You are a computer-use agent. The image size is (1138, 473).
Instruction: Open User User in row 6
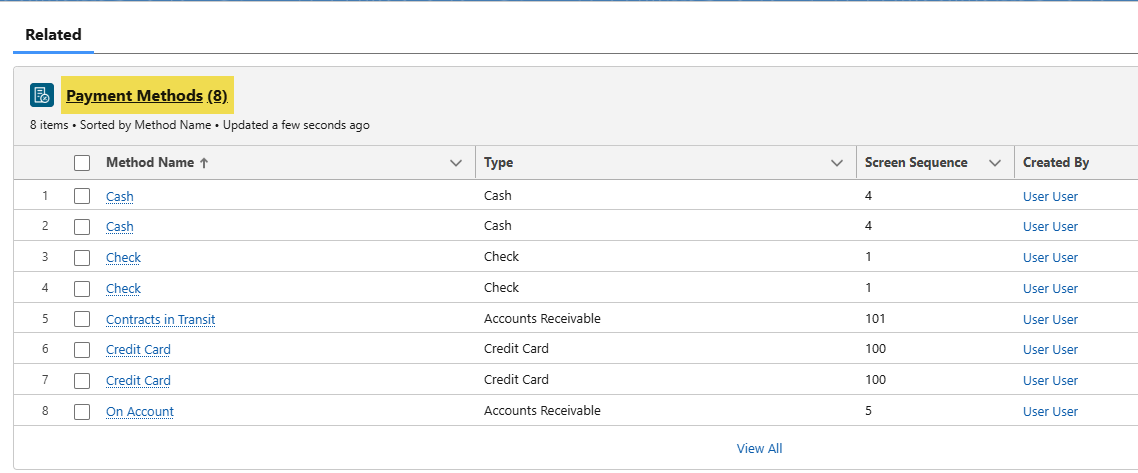tap(1050, 350)
